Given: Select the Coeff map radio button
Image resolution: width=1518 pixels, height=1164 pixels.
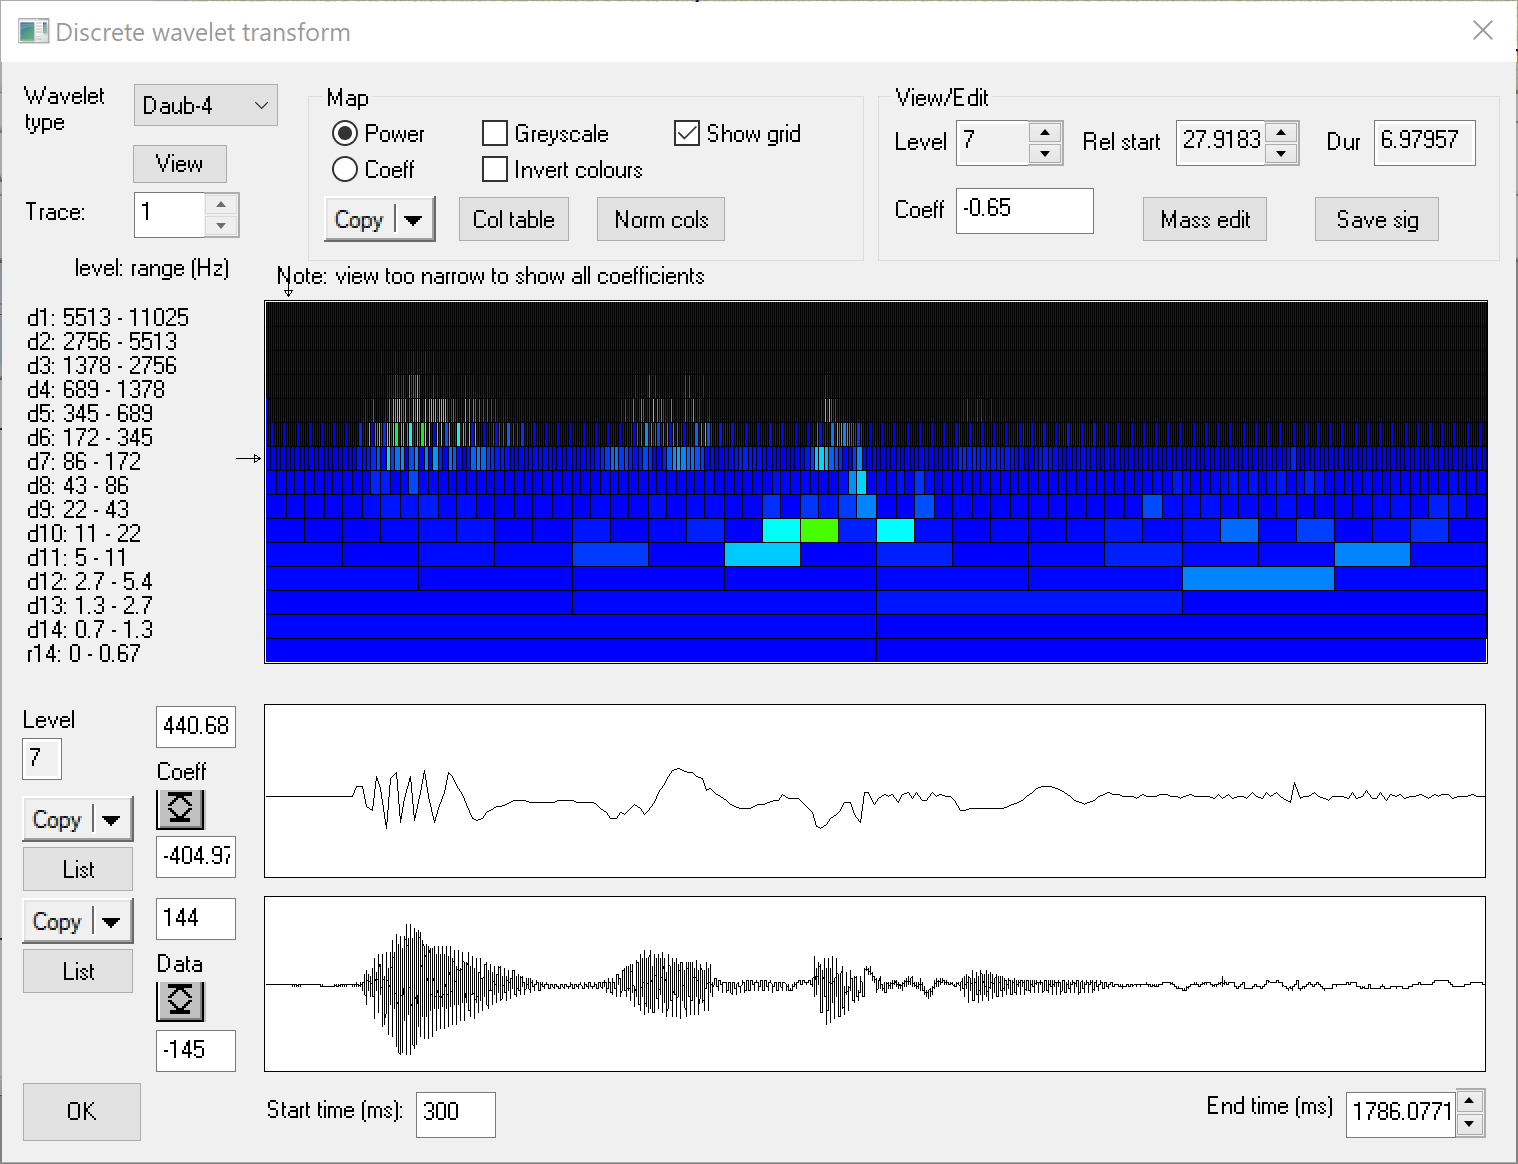Looking at the screenshot, I should (x=345, y=170).
